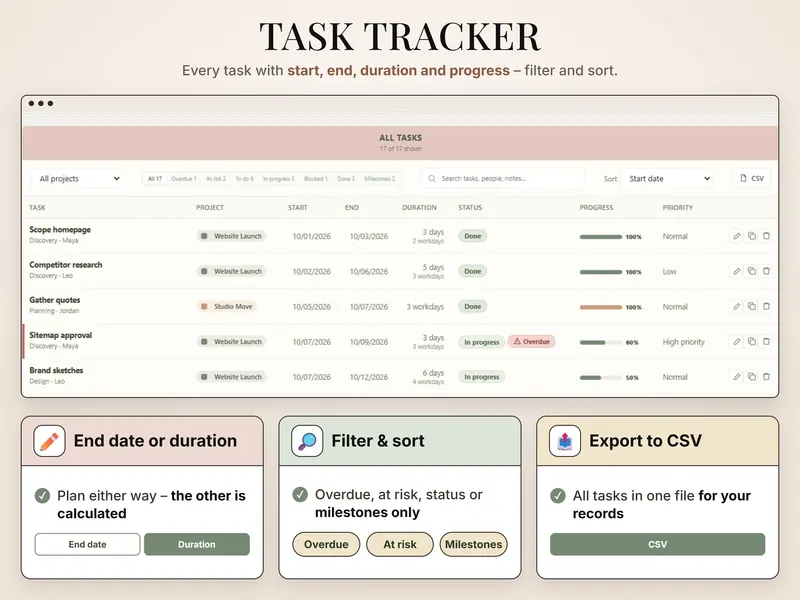Filter by To do 6 tab

[244, 179]
